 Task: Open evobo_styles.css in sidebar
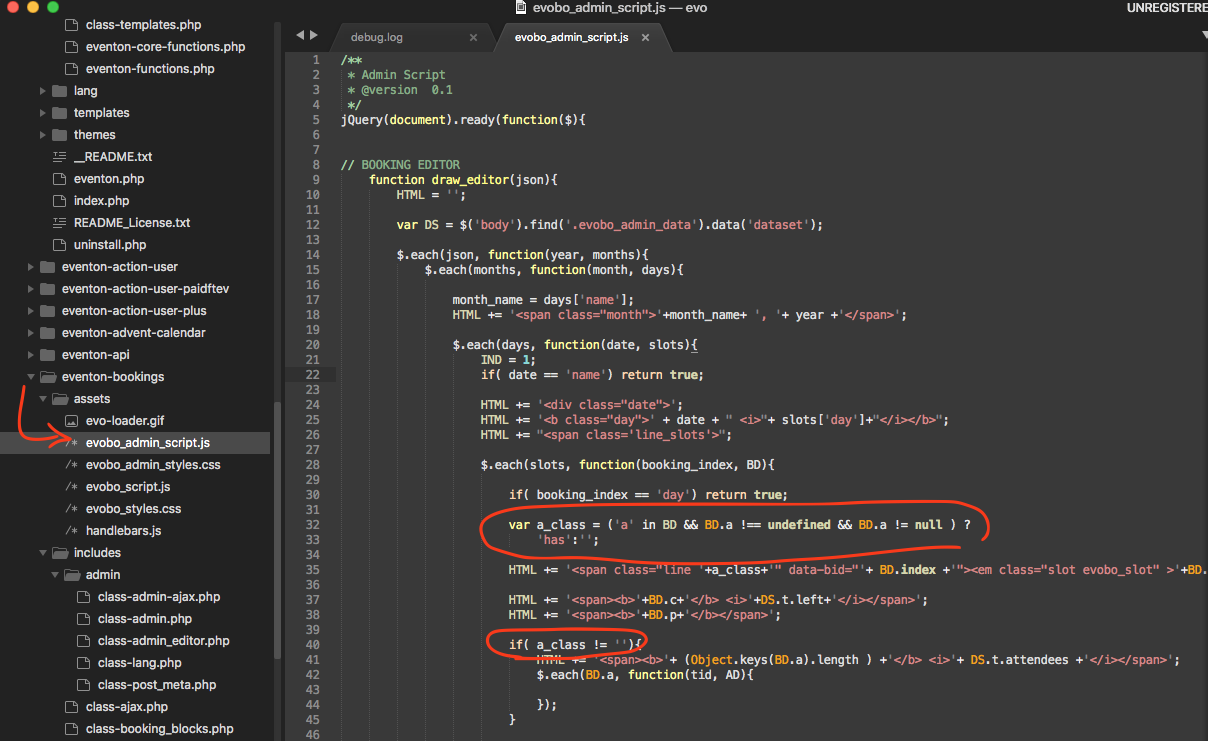click(133, 509)
